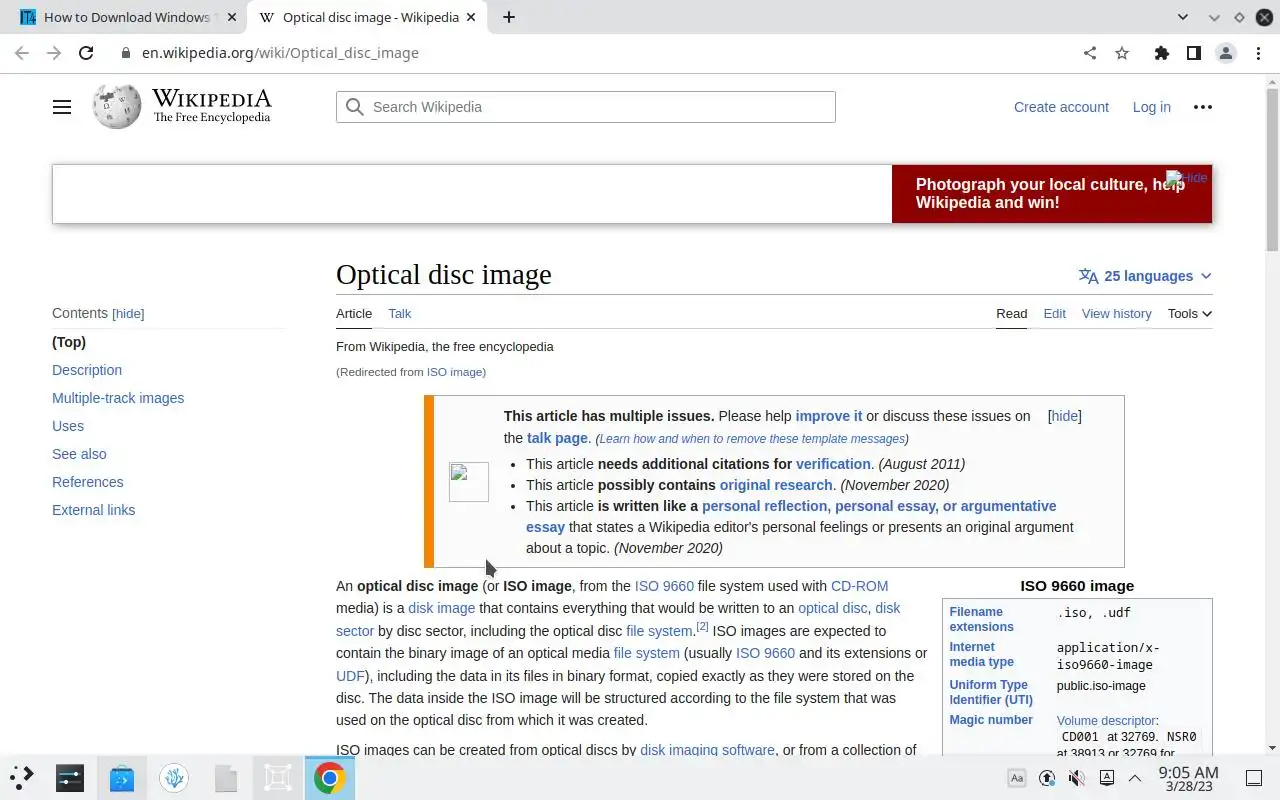1280x800 pixels.
Task: Expand the Tools dropdown menu
Action: tap(1190, 313)
